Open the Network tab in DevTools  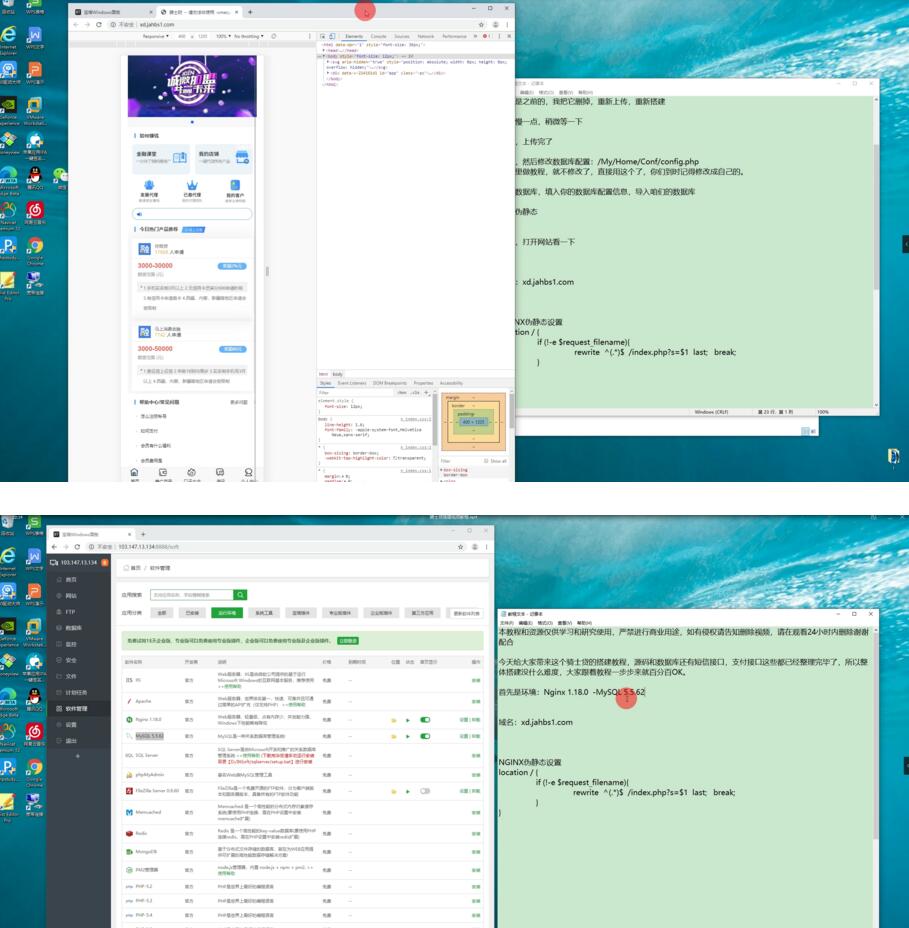point(426,36)
